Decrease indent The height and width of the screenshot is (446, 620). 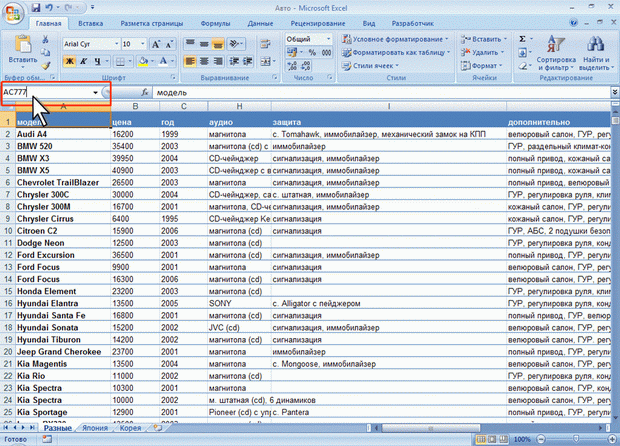click(x=234, y=61)
